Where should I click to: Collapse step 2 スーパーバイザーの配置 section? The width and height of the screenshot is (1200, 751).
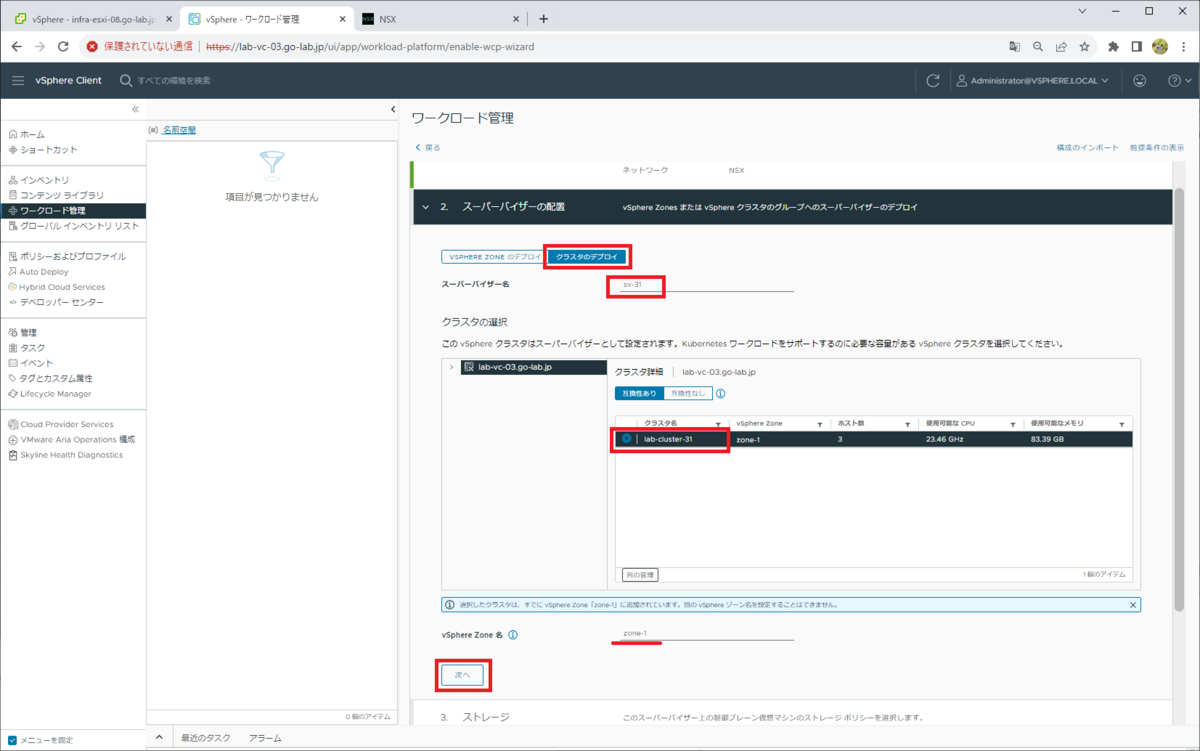[x=426, y=207]
